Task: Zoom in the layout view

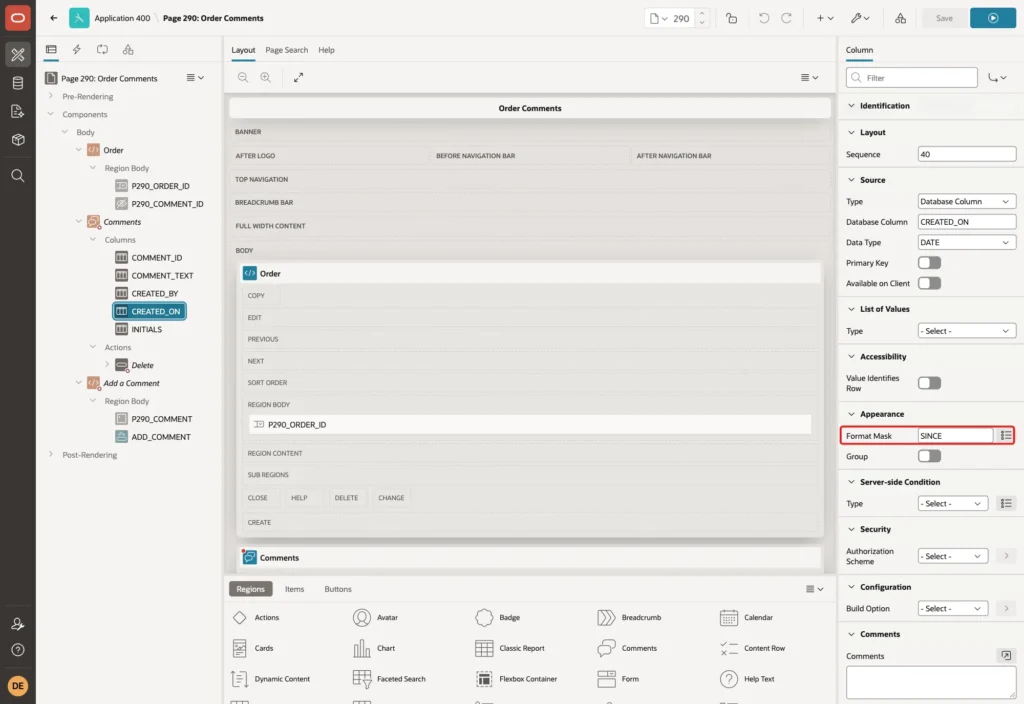Action: (x=266, y=77)
